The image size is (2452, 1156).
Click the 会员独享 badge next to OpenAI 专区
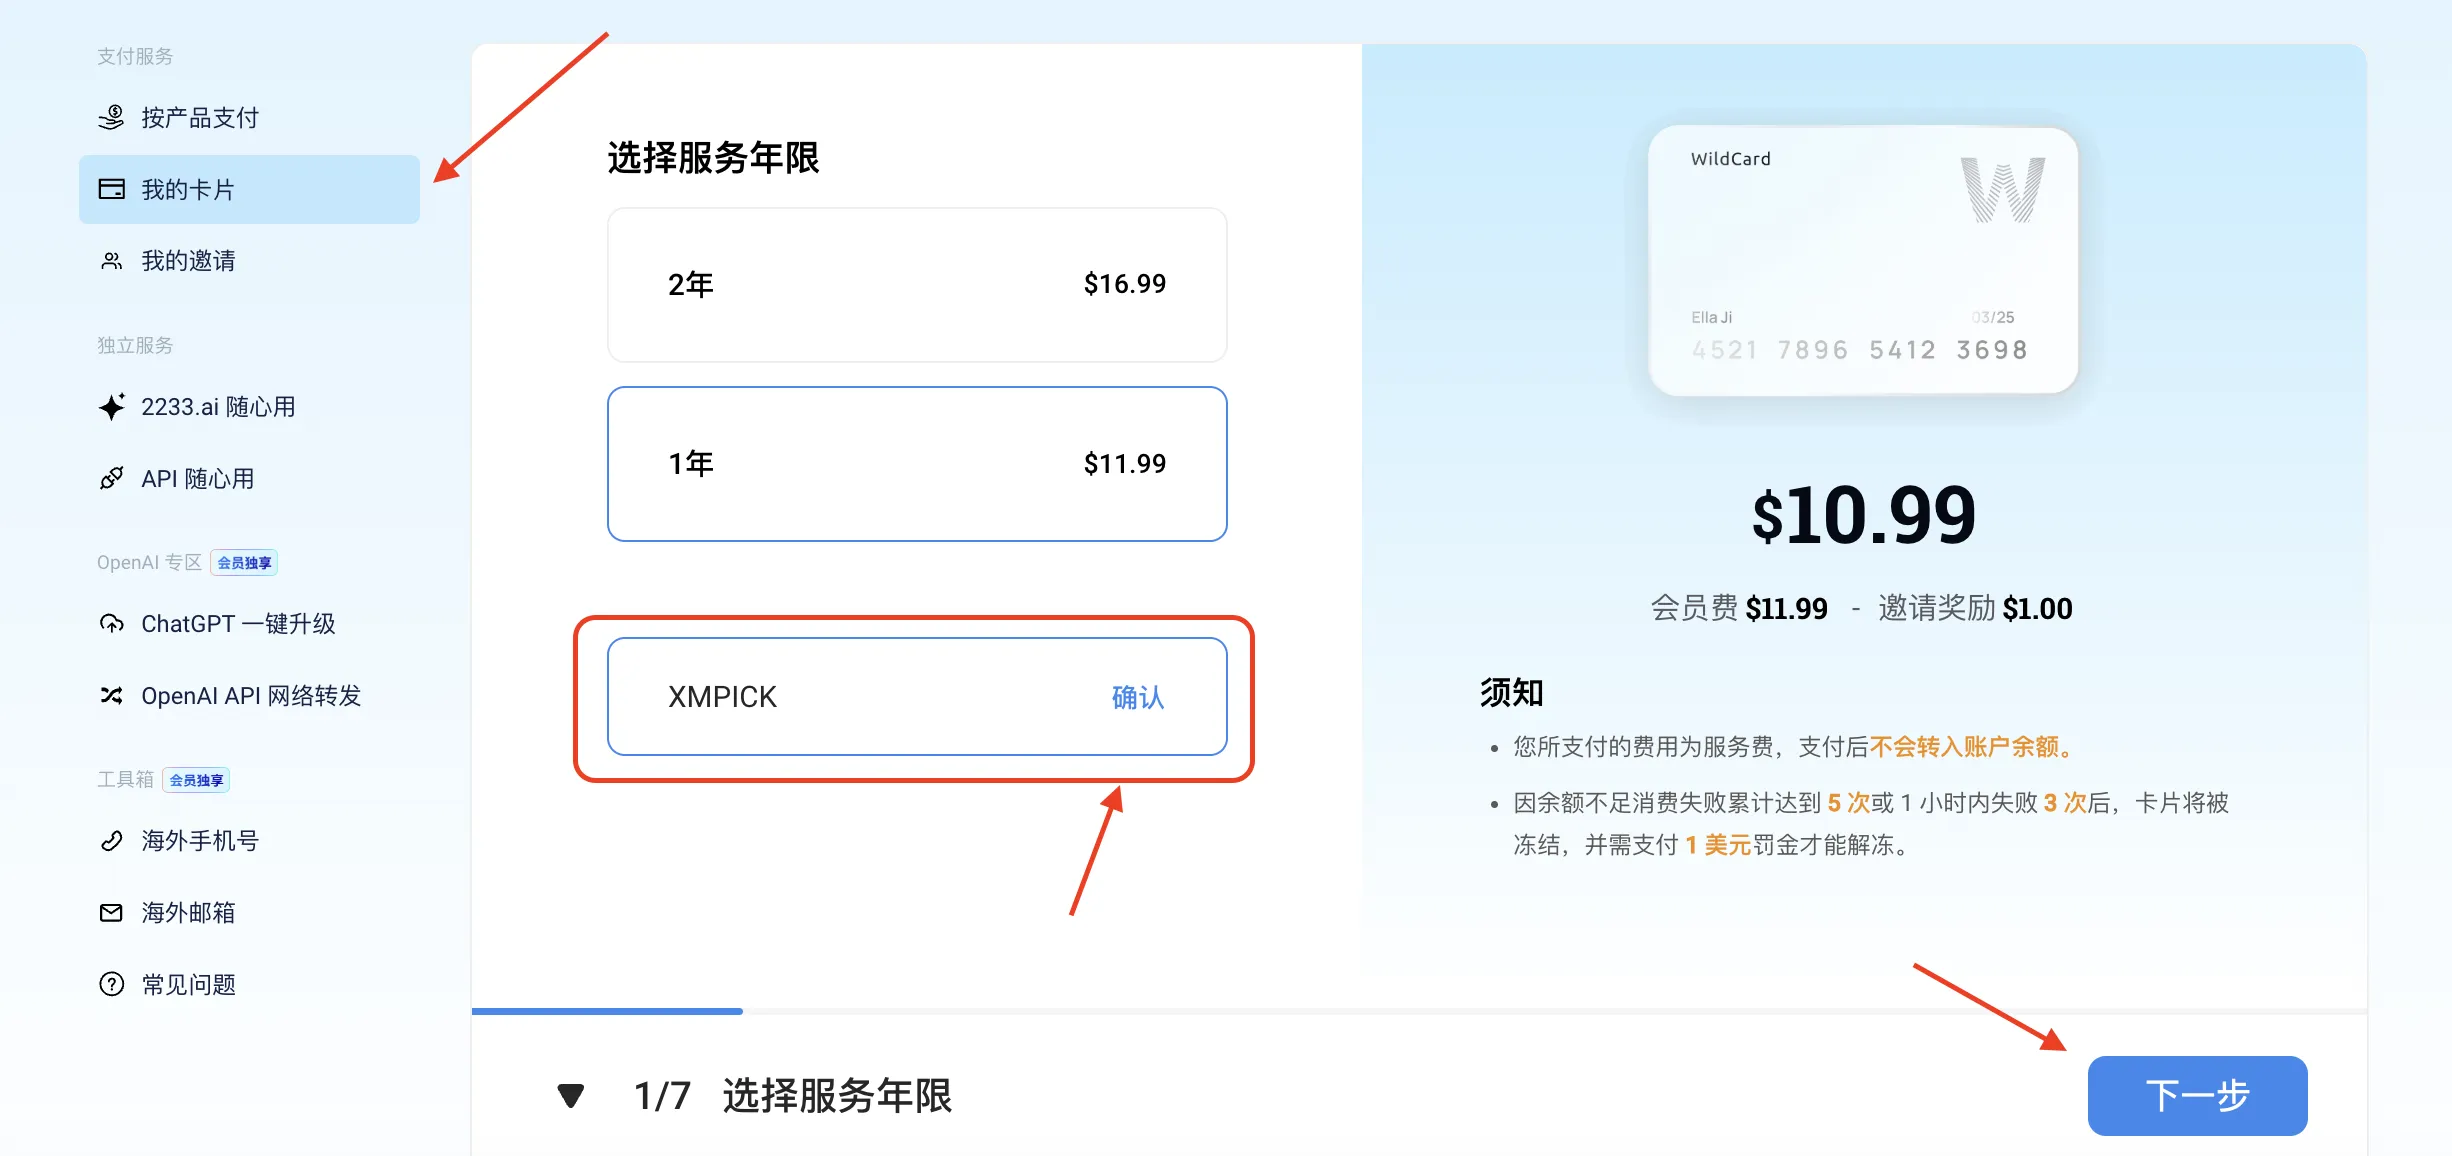pos(244,563)
